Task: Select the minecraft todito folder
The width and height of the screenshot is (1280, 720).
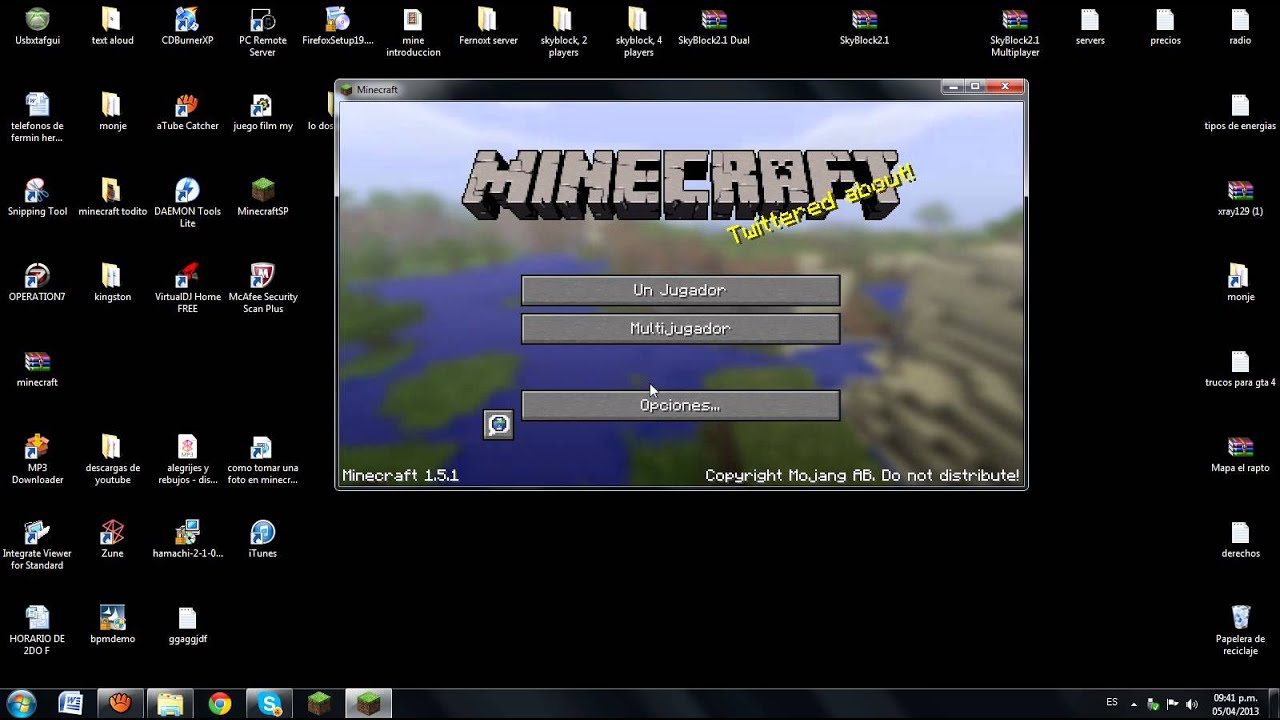Action: [112, 198]
